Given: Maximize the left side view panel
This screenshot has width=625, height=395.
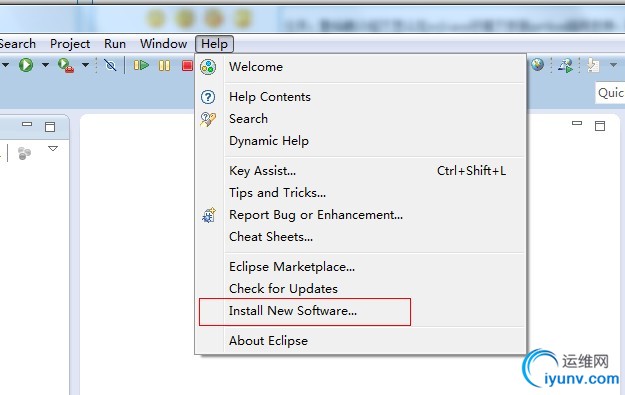Looking at the screenshot, I should (x=50, y=127).
